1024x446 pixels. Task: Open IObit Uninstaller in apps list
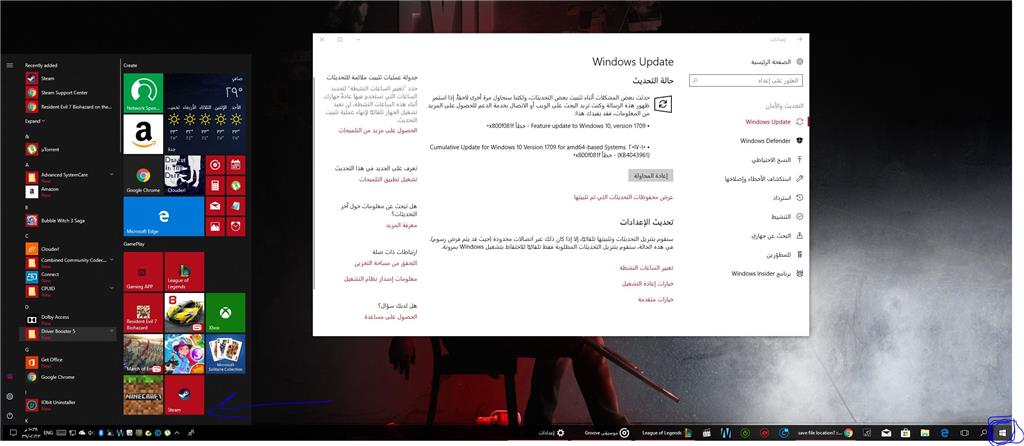point(68,406)
